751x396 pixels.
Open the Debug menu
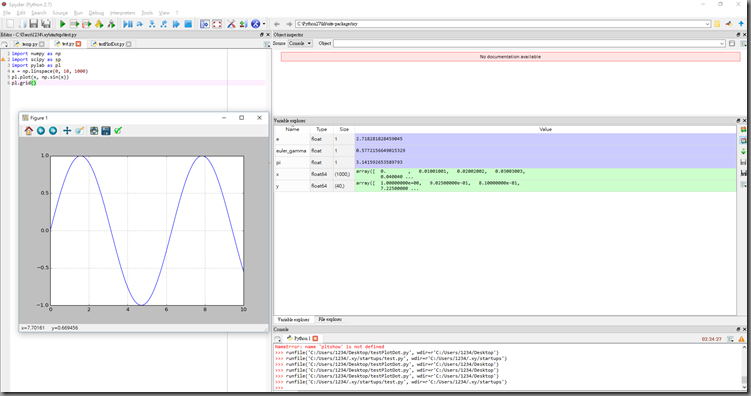point(96,13)
